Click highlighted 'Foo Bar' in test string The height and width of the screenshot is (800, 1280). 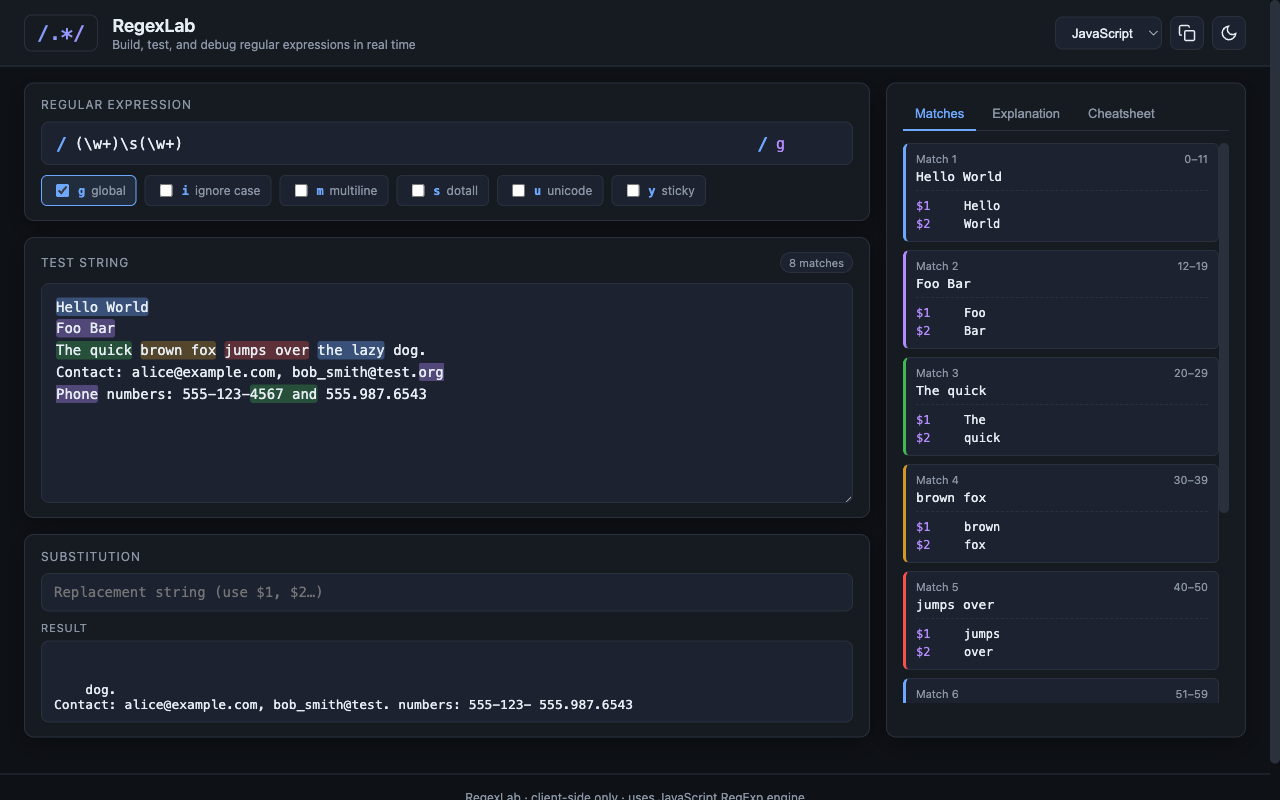point(86,328)
